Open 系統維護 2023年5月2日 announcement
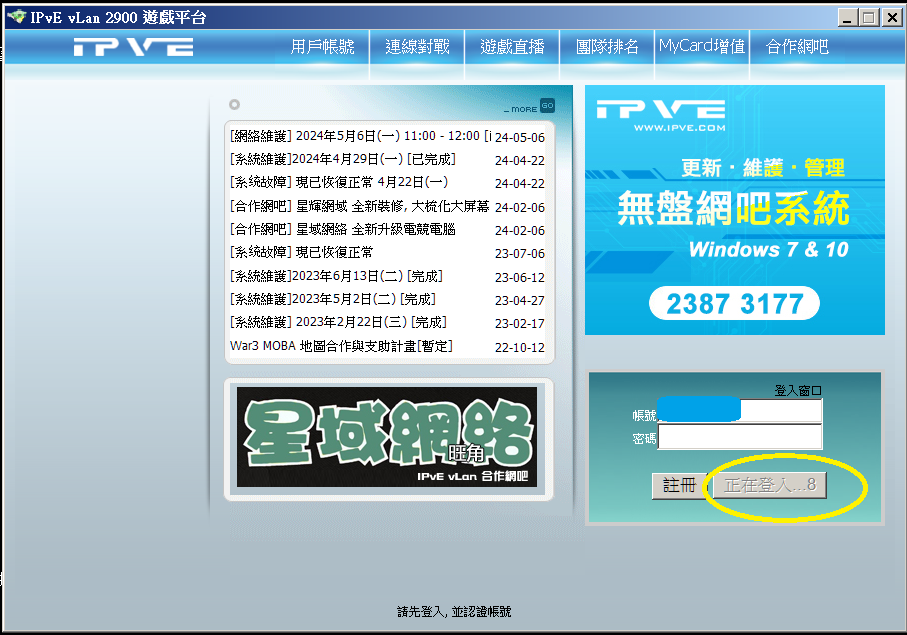This screenshot has height=635, width=907. 333,299
